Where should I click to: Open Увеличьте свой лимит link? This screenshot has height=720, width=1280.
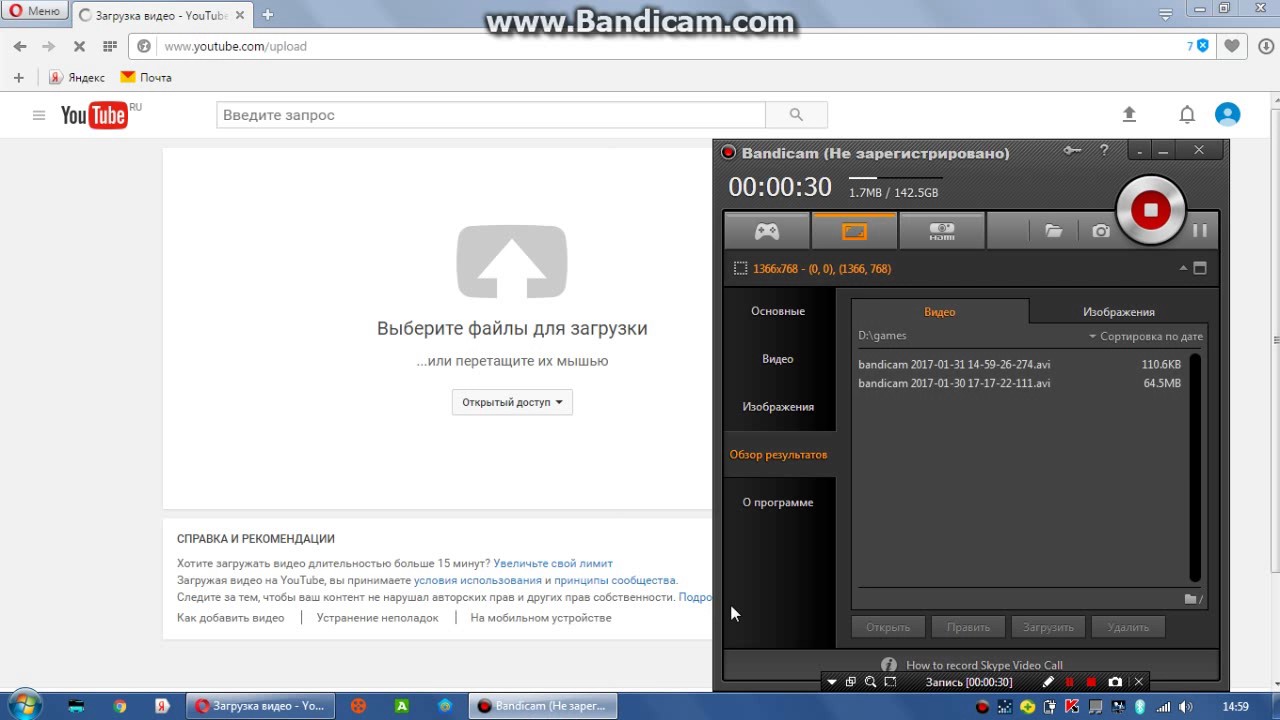tap(553, 563)
